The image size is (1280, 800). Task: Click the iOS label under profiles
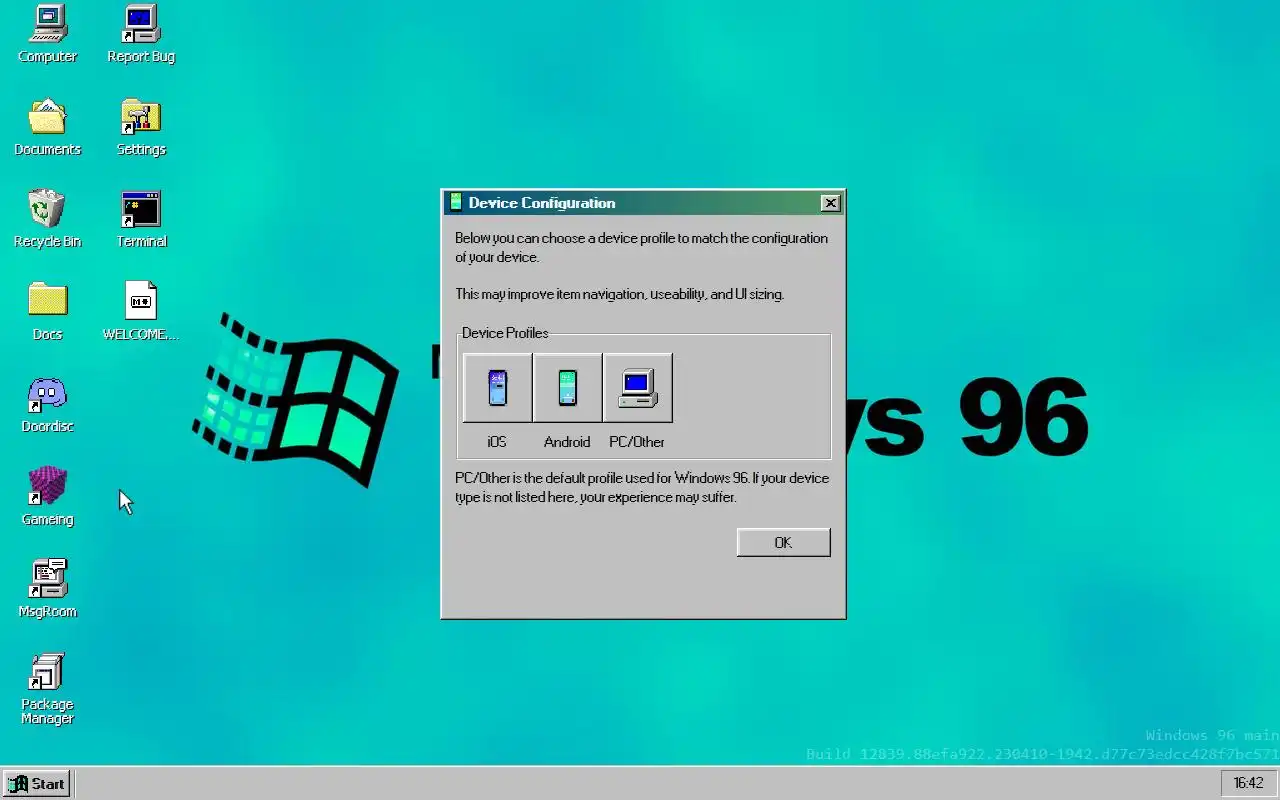[497, 442]
